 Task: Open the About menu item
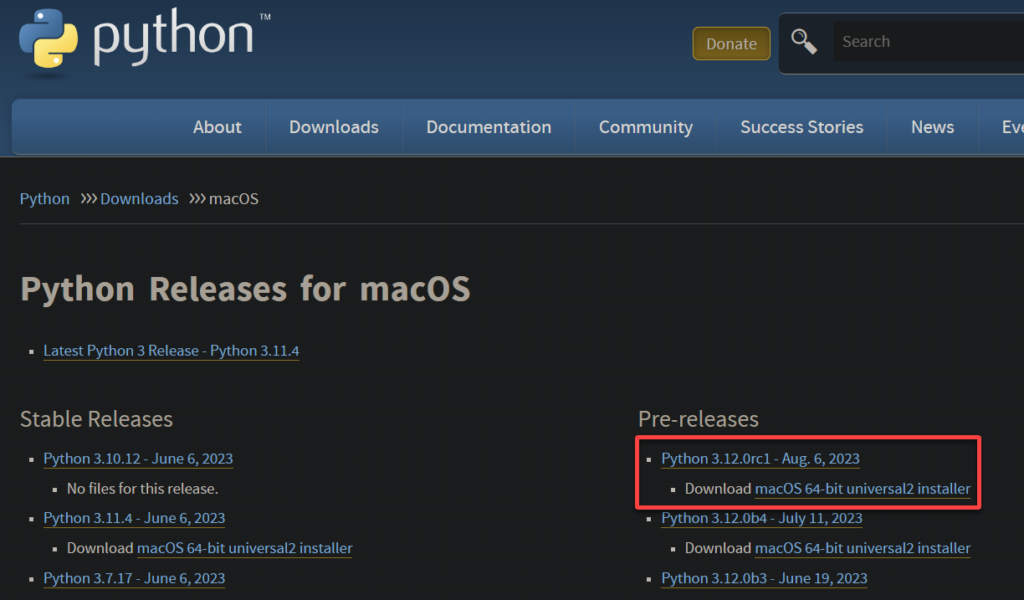coord(217,127)
